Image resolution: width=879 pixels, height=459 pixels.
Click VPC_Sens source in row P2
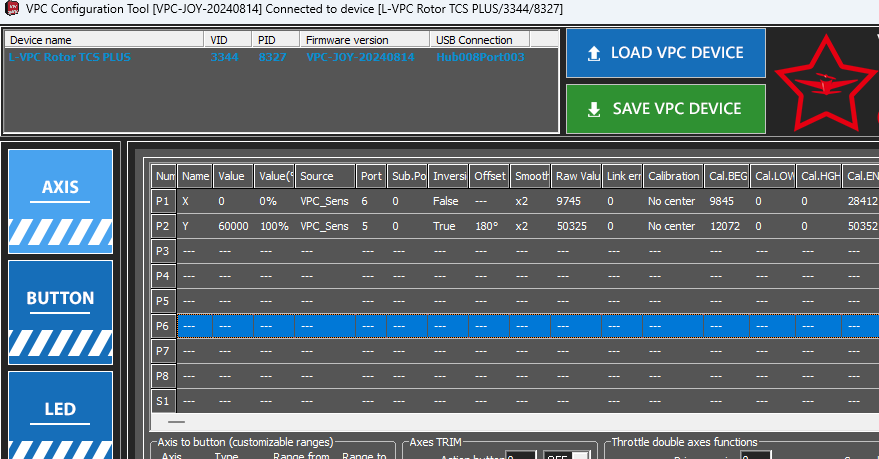pyautogui.click(x=325, y=226)
